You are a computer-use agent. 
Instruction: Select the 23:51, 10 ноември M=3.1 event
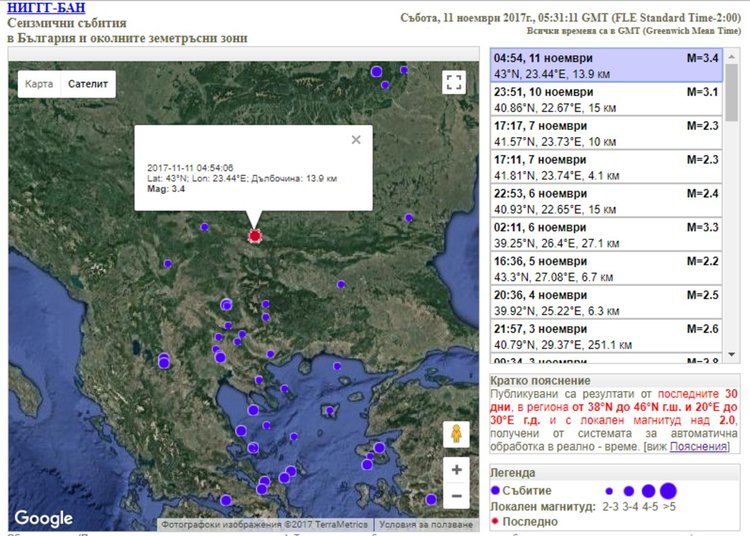click(x=606, y=100)
